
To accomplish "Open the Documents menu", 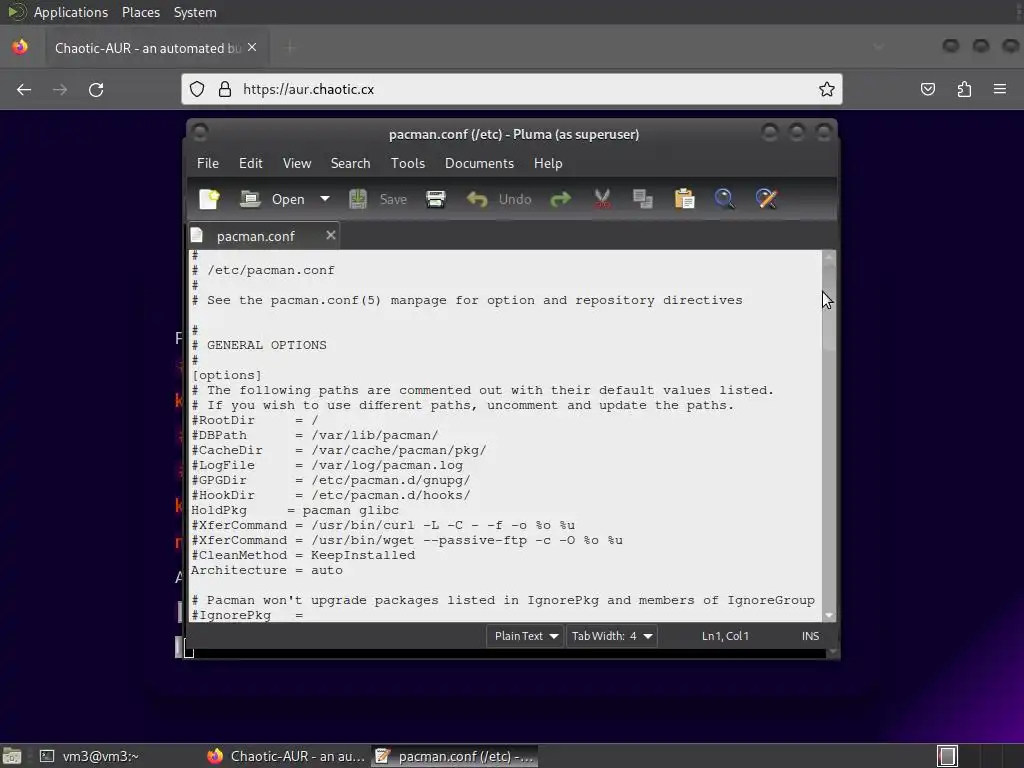I will pos(479,163).
